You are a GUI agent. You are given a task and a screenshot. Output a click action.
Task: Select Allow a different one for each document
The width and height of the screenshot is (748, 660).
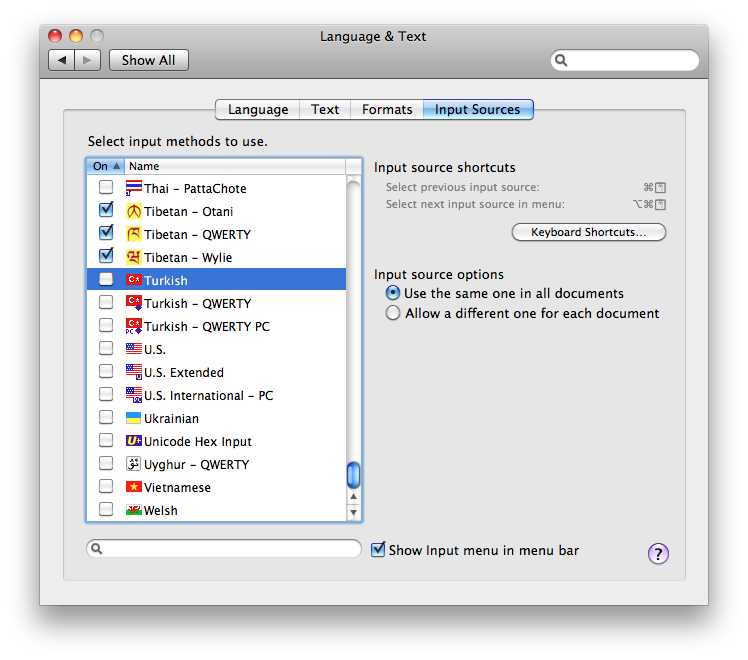(x=393, y=313)
